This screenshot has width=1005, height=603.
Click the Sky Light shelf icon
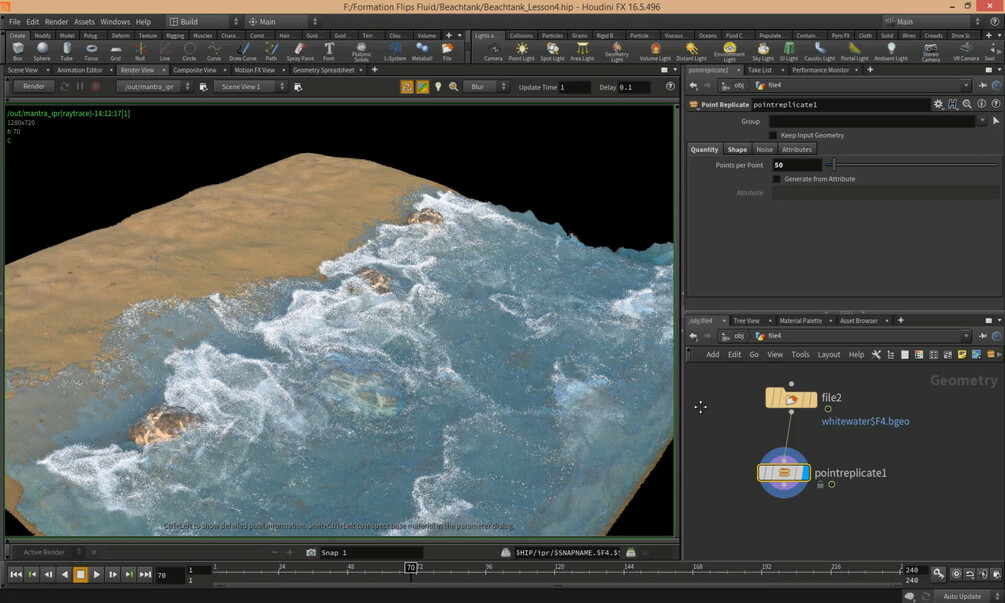[x=764, y=50]
